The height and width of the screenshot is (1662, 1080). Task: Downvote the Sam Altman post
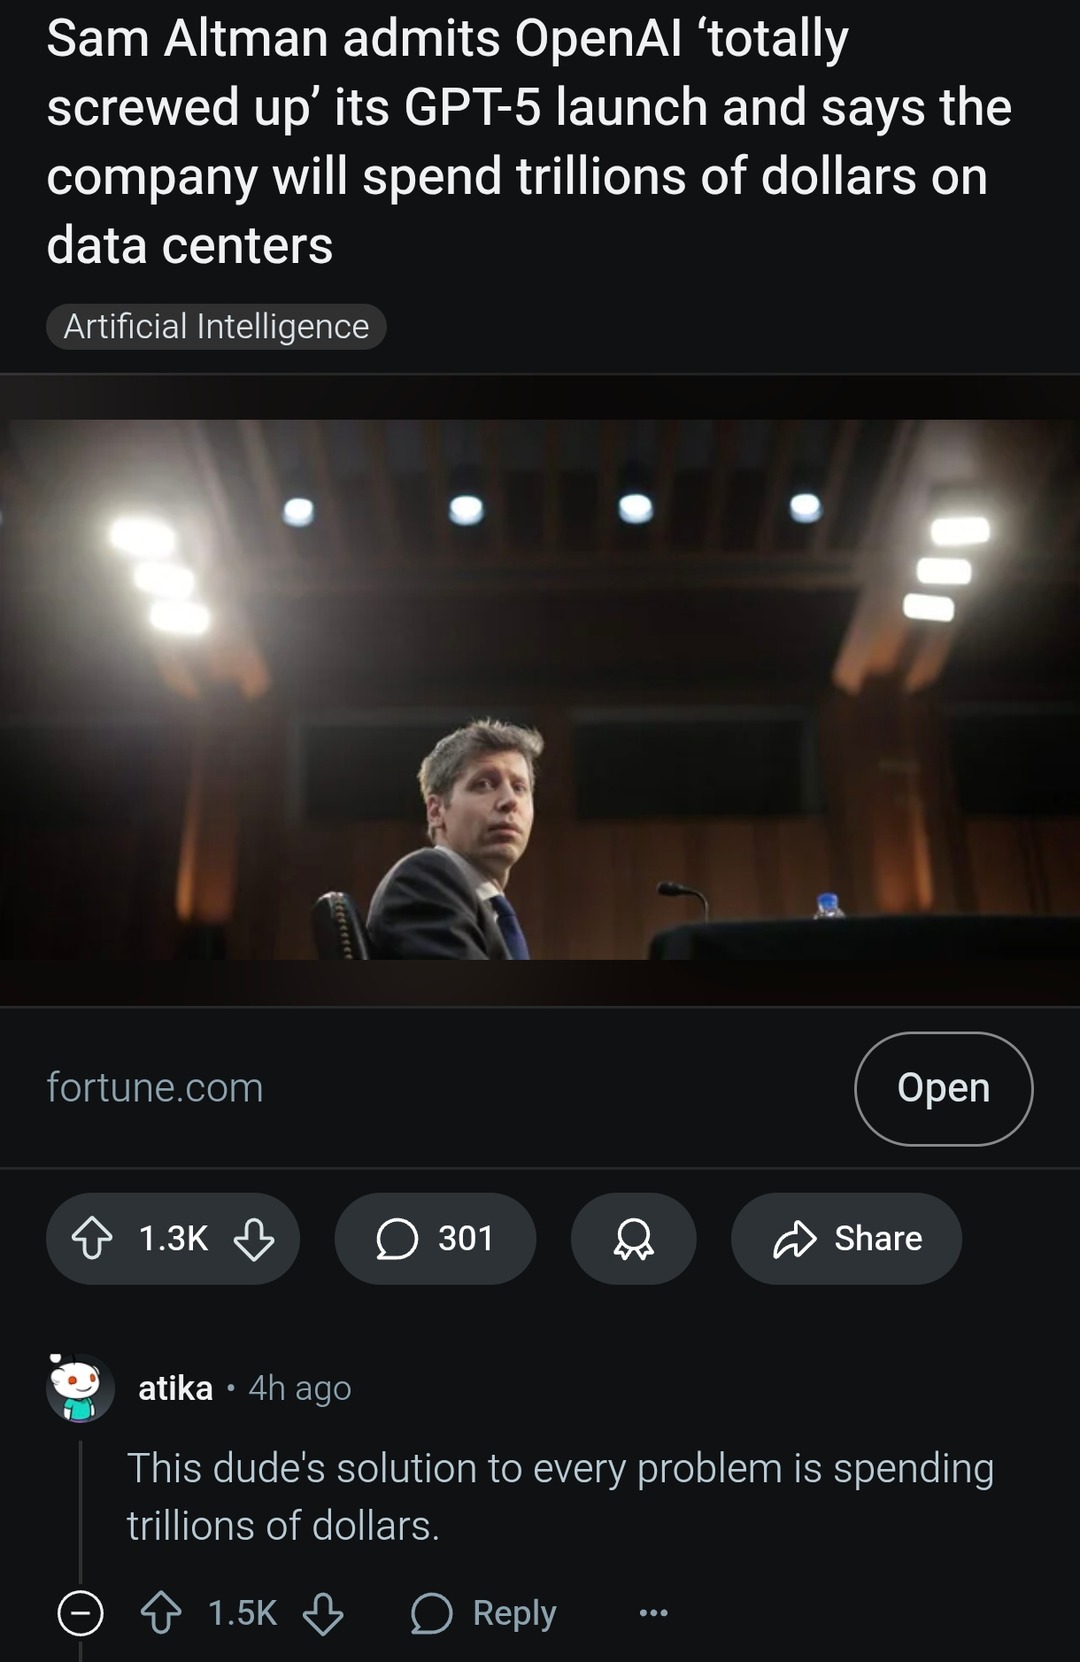tap(254, 1238)
